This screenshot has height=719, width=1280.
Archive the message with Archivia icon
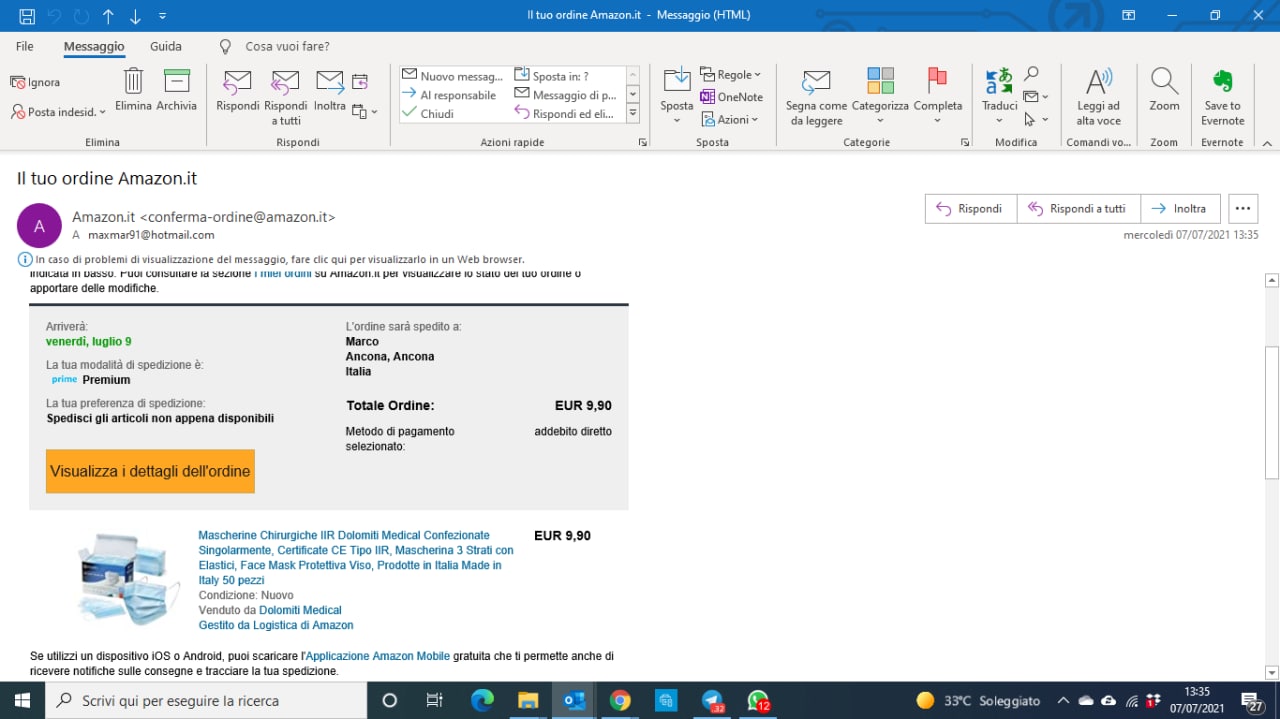(177, 84)
